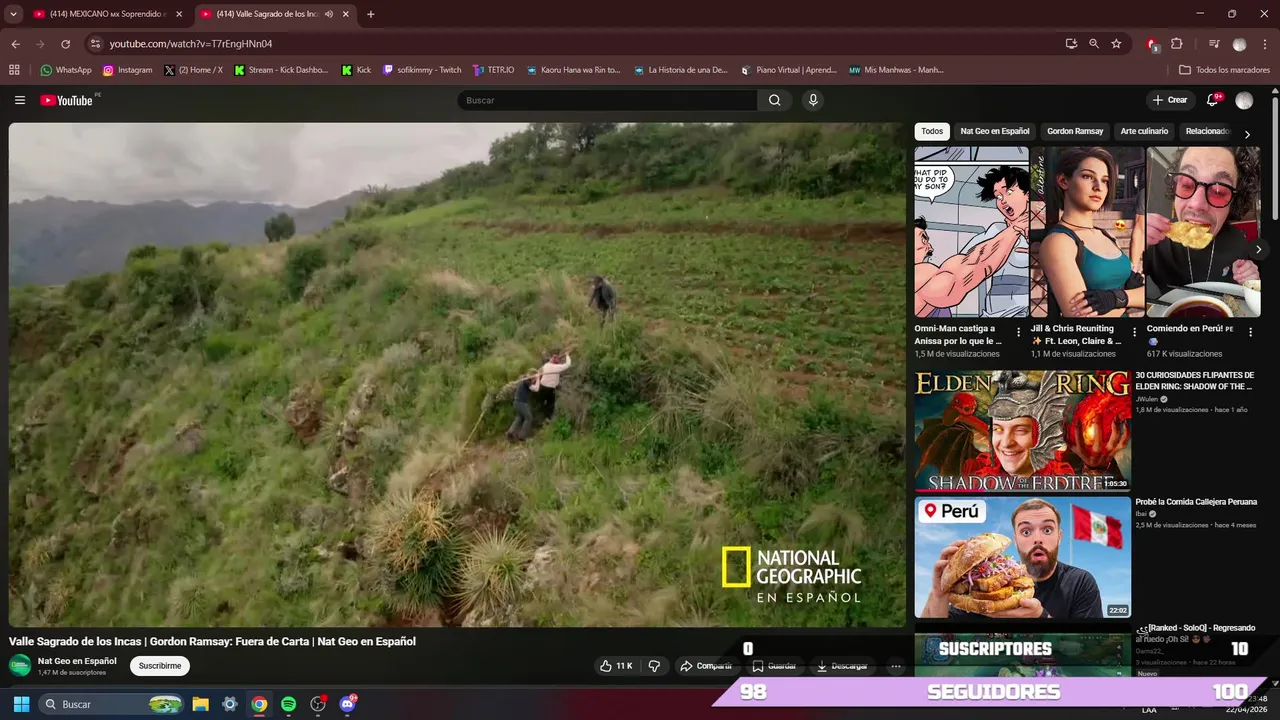Open the new tab plus button
Screen dimensions: 1280x720
click(370, 14)
